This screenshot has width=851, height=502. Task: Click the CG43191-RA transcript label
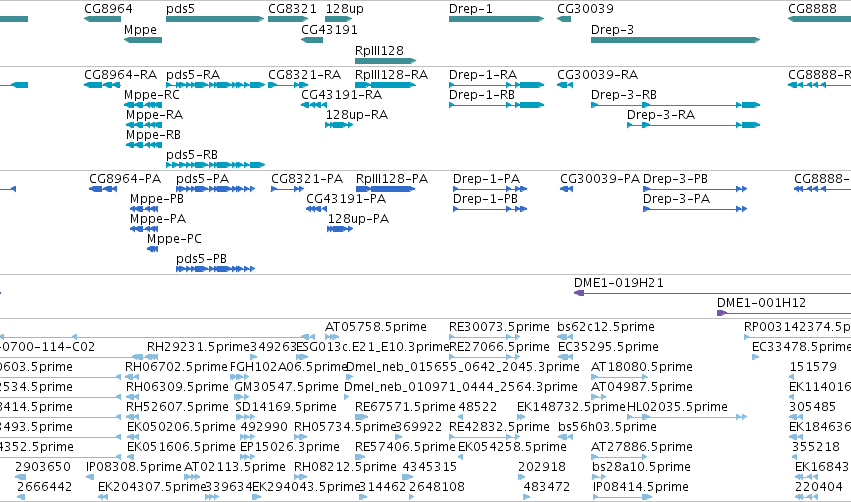pyautogui.click(x=341, y=95)
